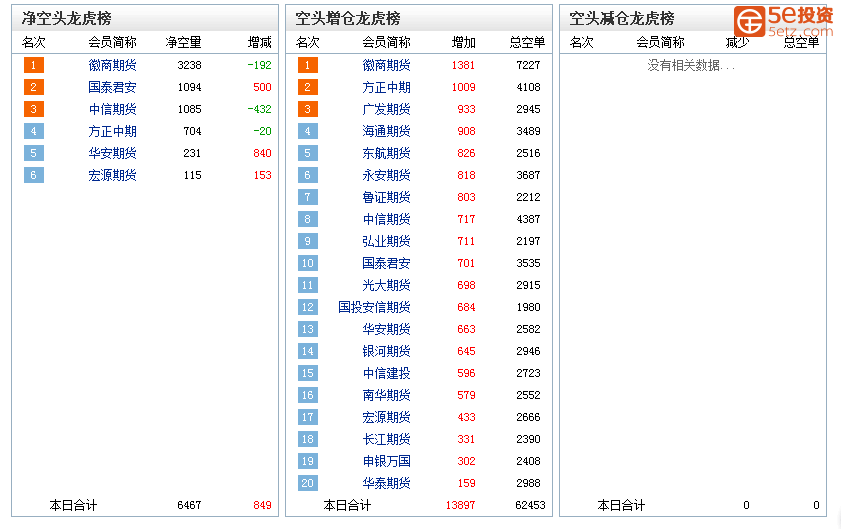The image size is (841, 529).
Task: Click the increase value 1009
Action: (x=463, y=87)
